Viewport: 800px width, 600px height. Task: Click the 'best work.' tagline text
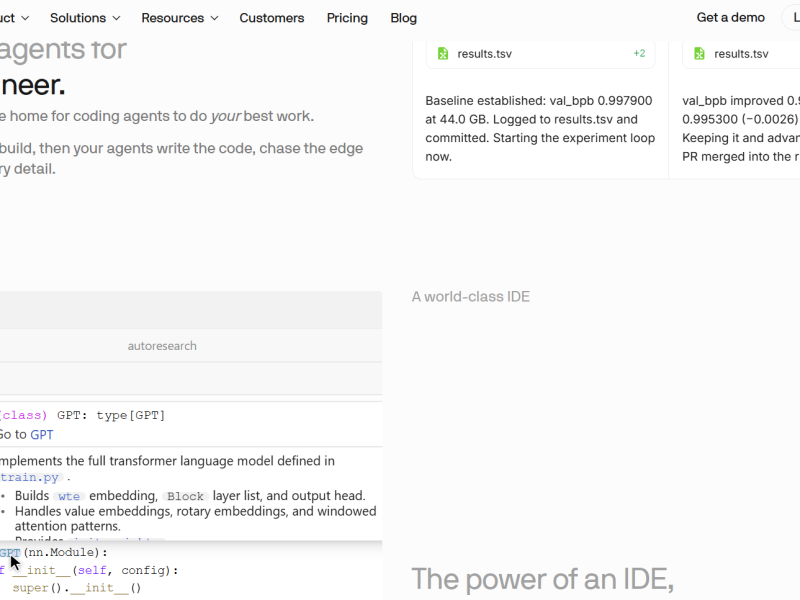(279, 116)
